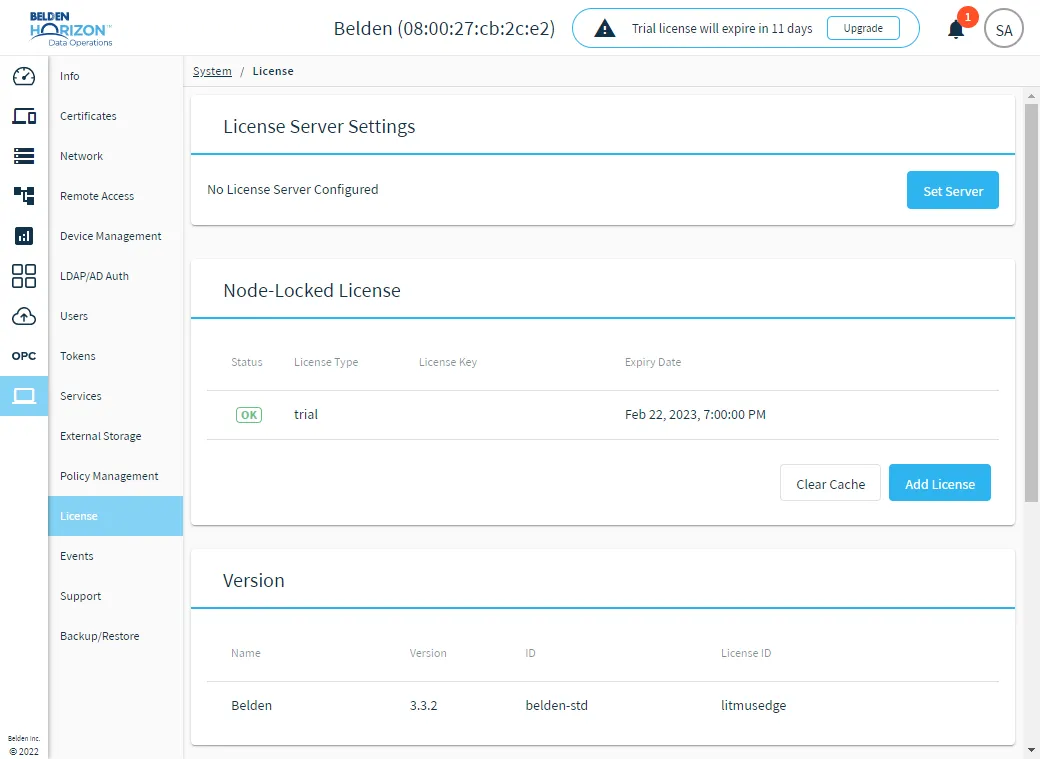This screenshot has height=759, width=1040.
Task: Click the trial license warning triangle icon
Action: click(604, 29)
